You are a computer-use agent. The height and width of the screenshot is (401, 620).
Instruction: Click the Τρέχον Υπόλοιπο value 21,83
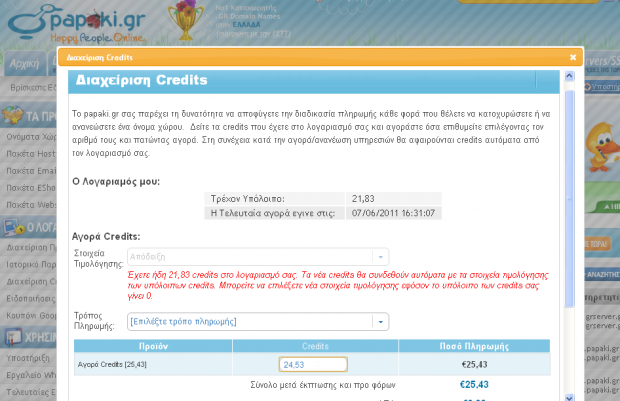(363, 199)
